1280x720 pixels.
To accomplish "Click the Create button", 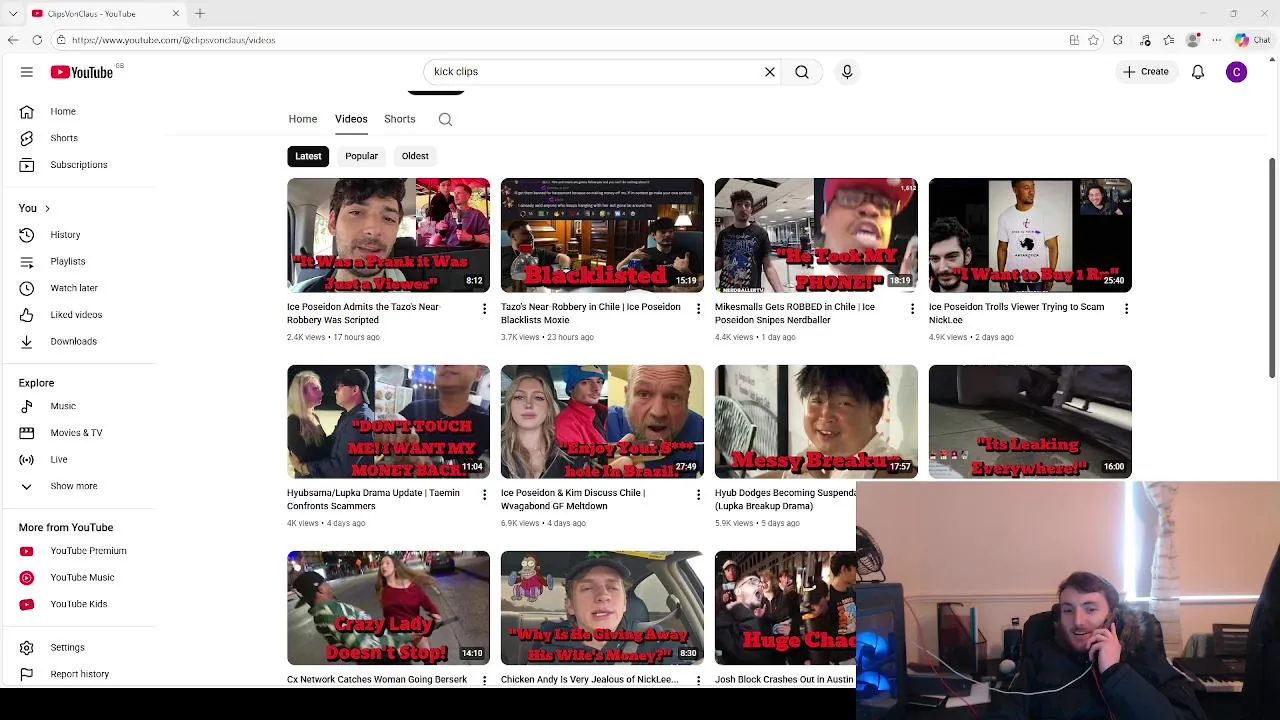I will click(1146, 72).
